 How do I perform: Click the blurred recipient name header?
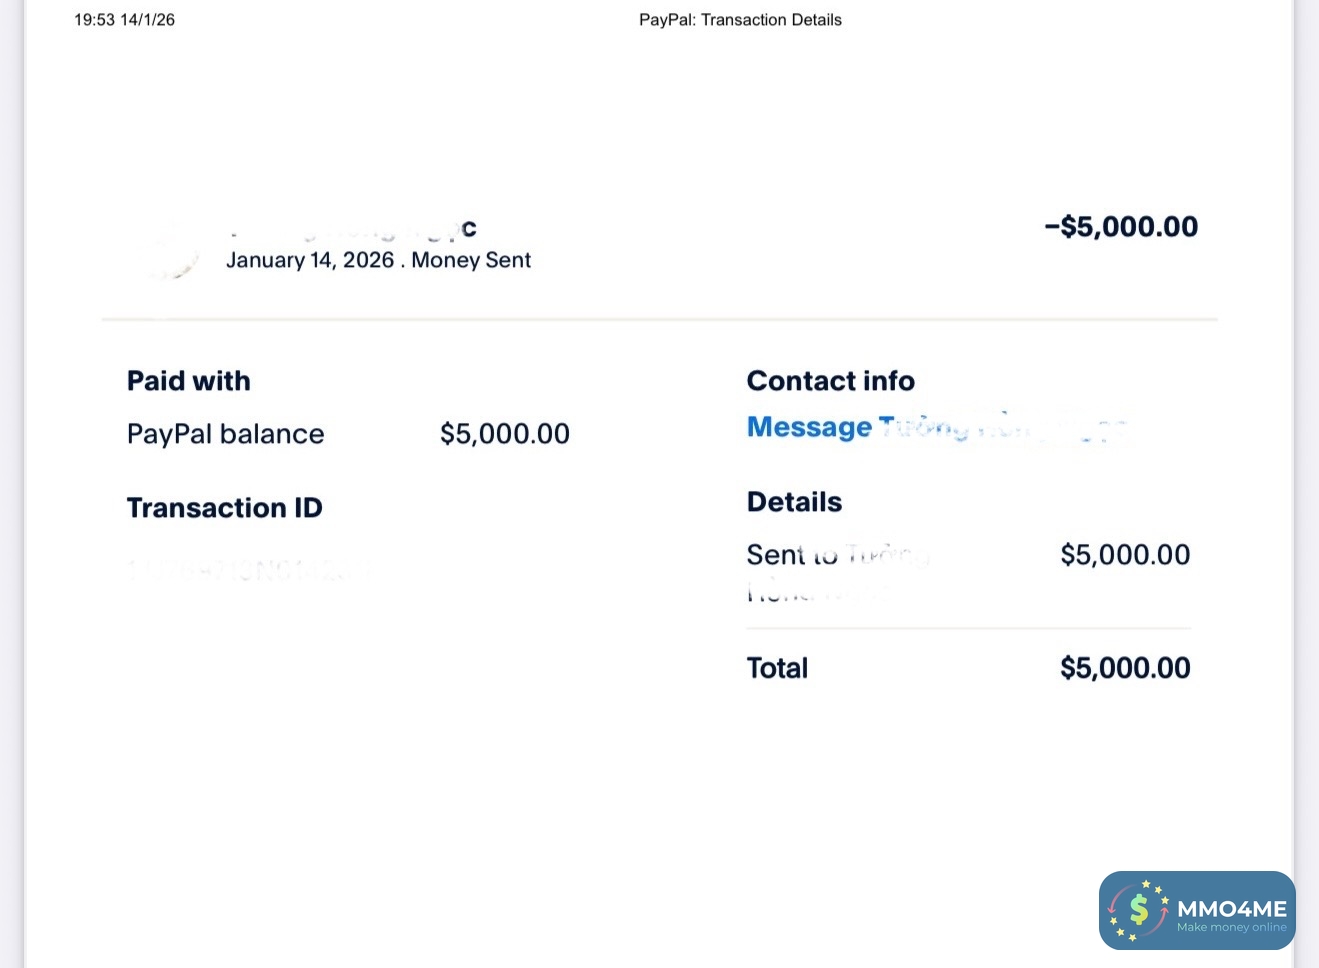350,229
